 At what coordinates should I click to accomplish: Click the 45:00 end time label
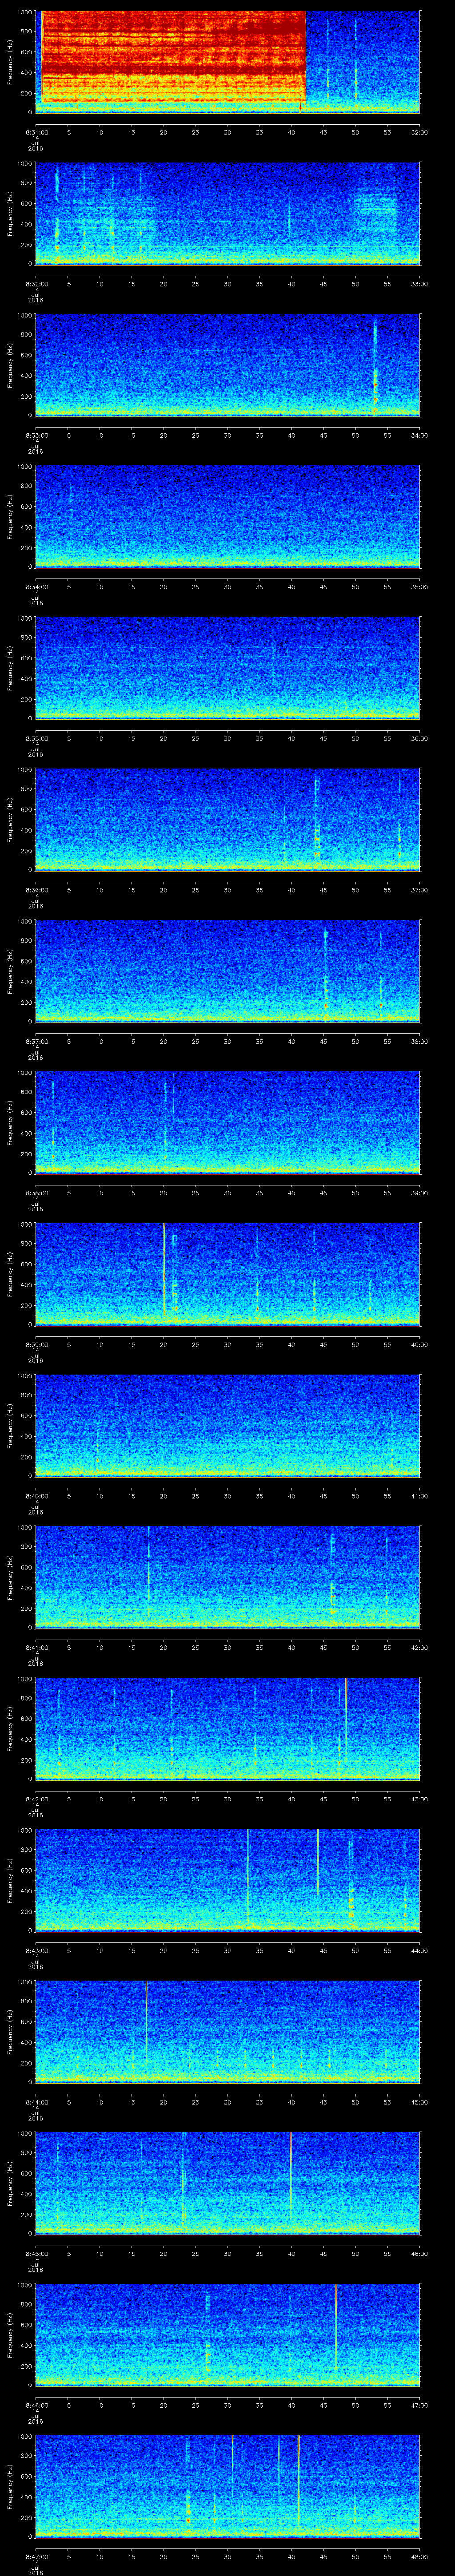coord(419,2102)
